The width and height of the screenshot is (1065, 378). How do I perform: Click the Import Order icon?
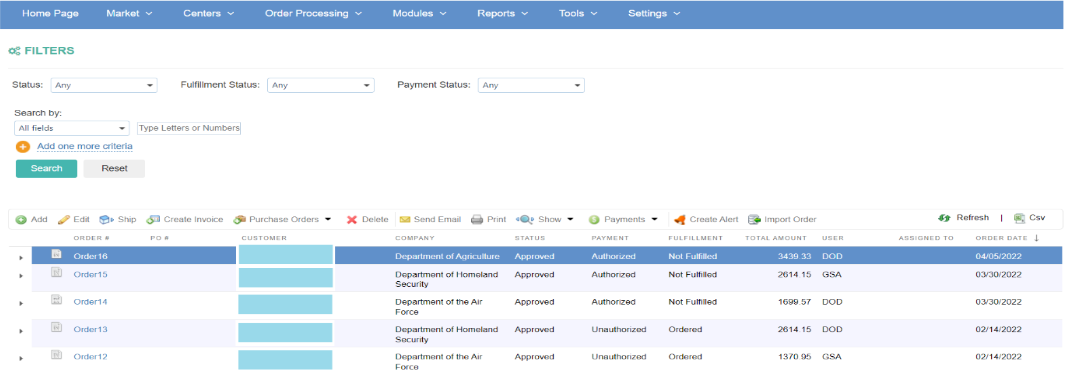point(754,219)
